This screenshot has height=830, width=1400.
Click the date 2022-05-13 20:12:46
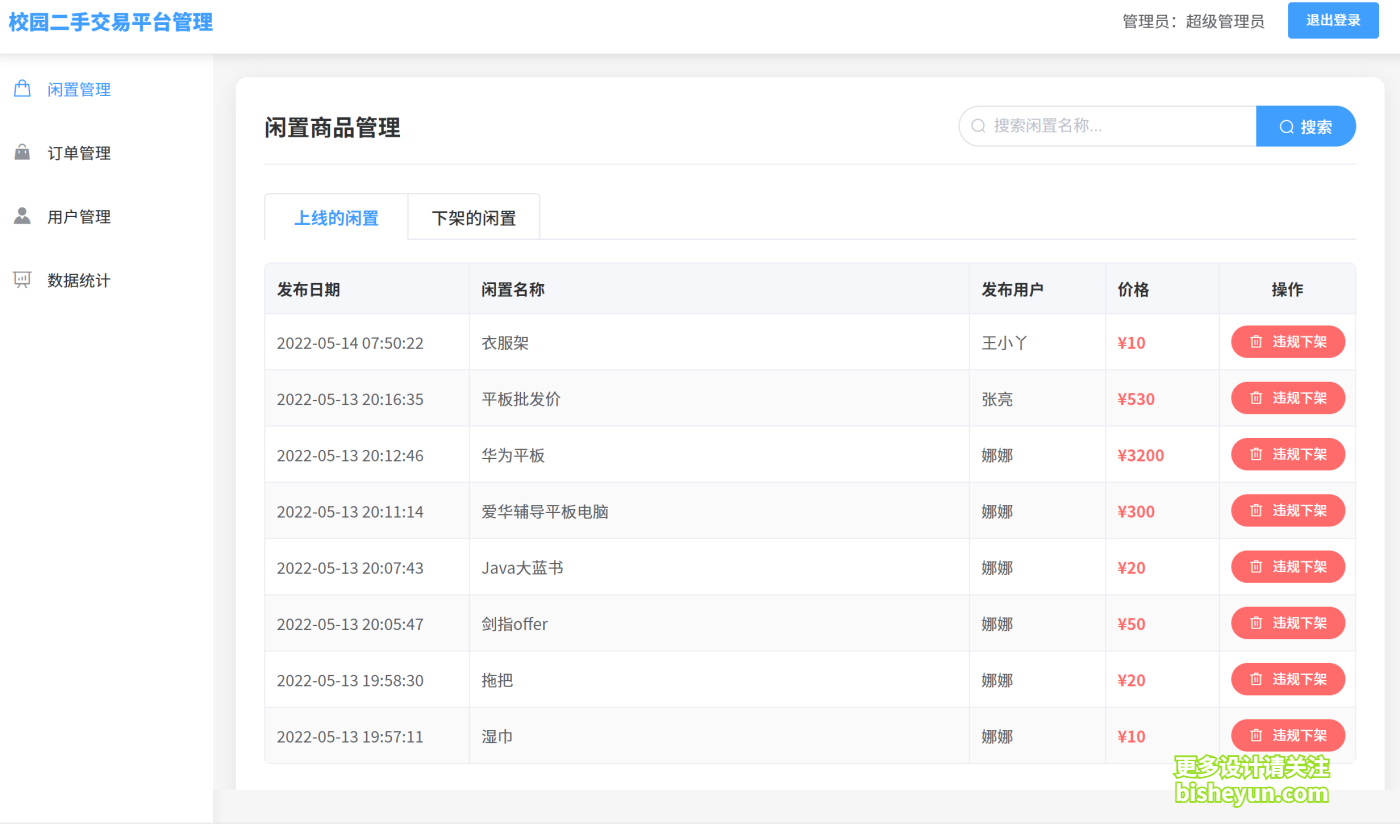point(350,455)
